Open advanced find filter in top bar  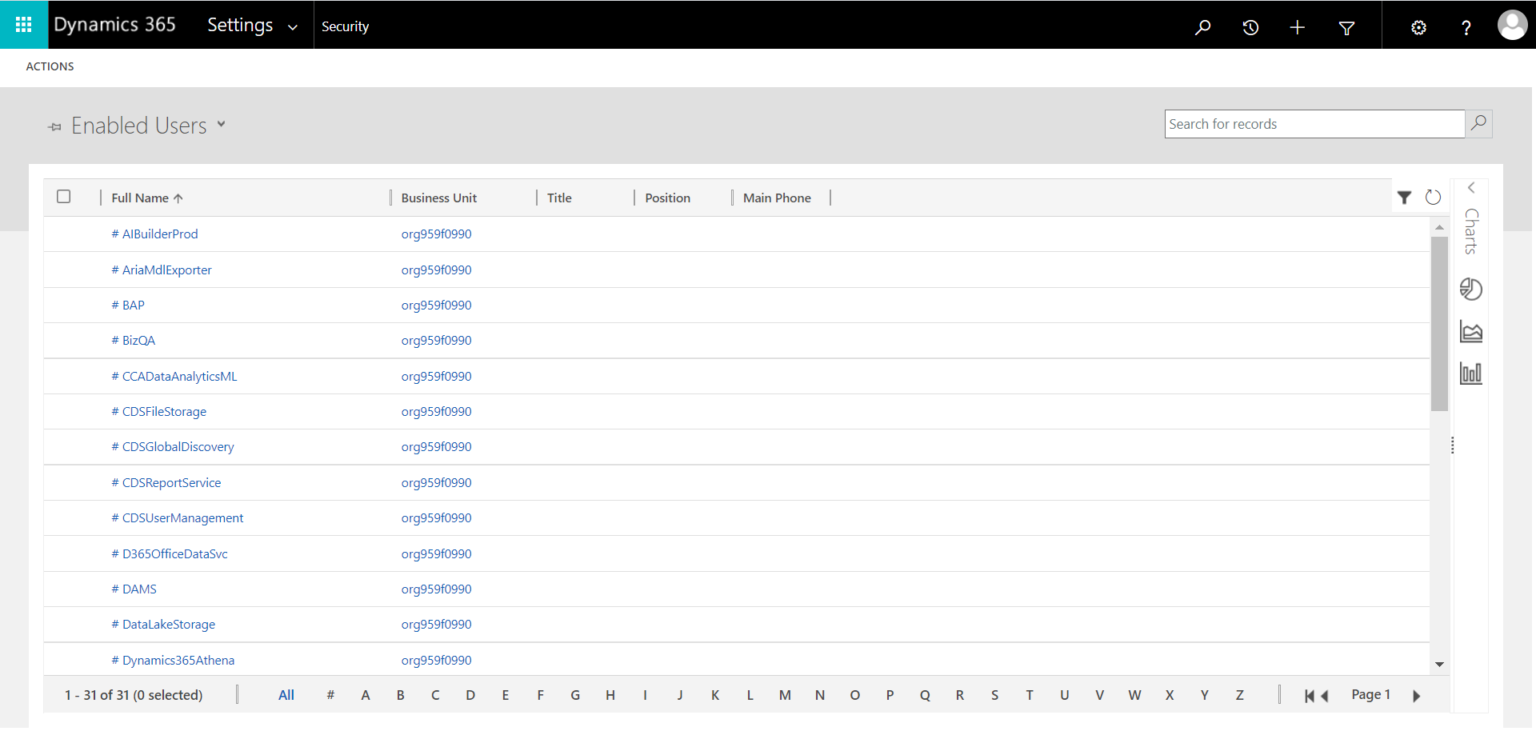1346,25
